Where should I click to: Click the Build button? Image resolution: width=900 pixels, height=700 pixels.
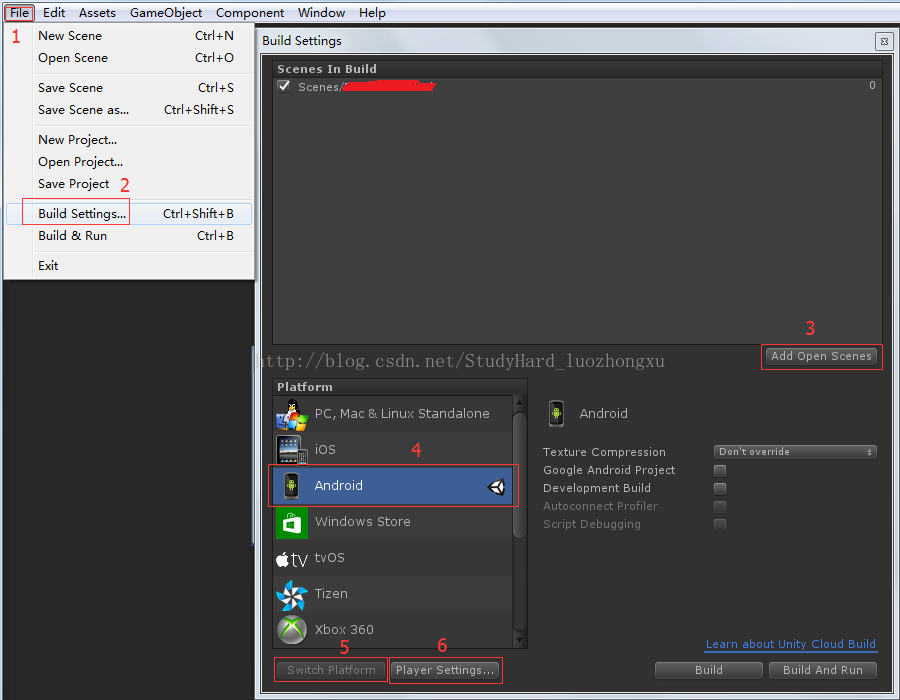709,670
